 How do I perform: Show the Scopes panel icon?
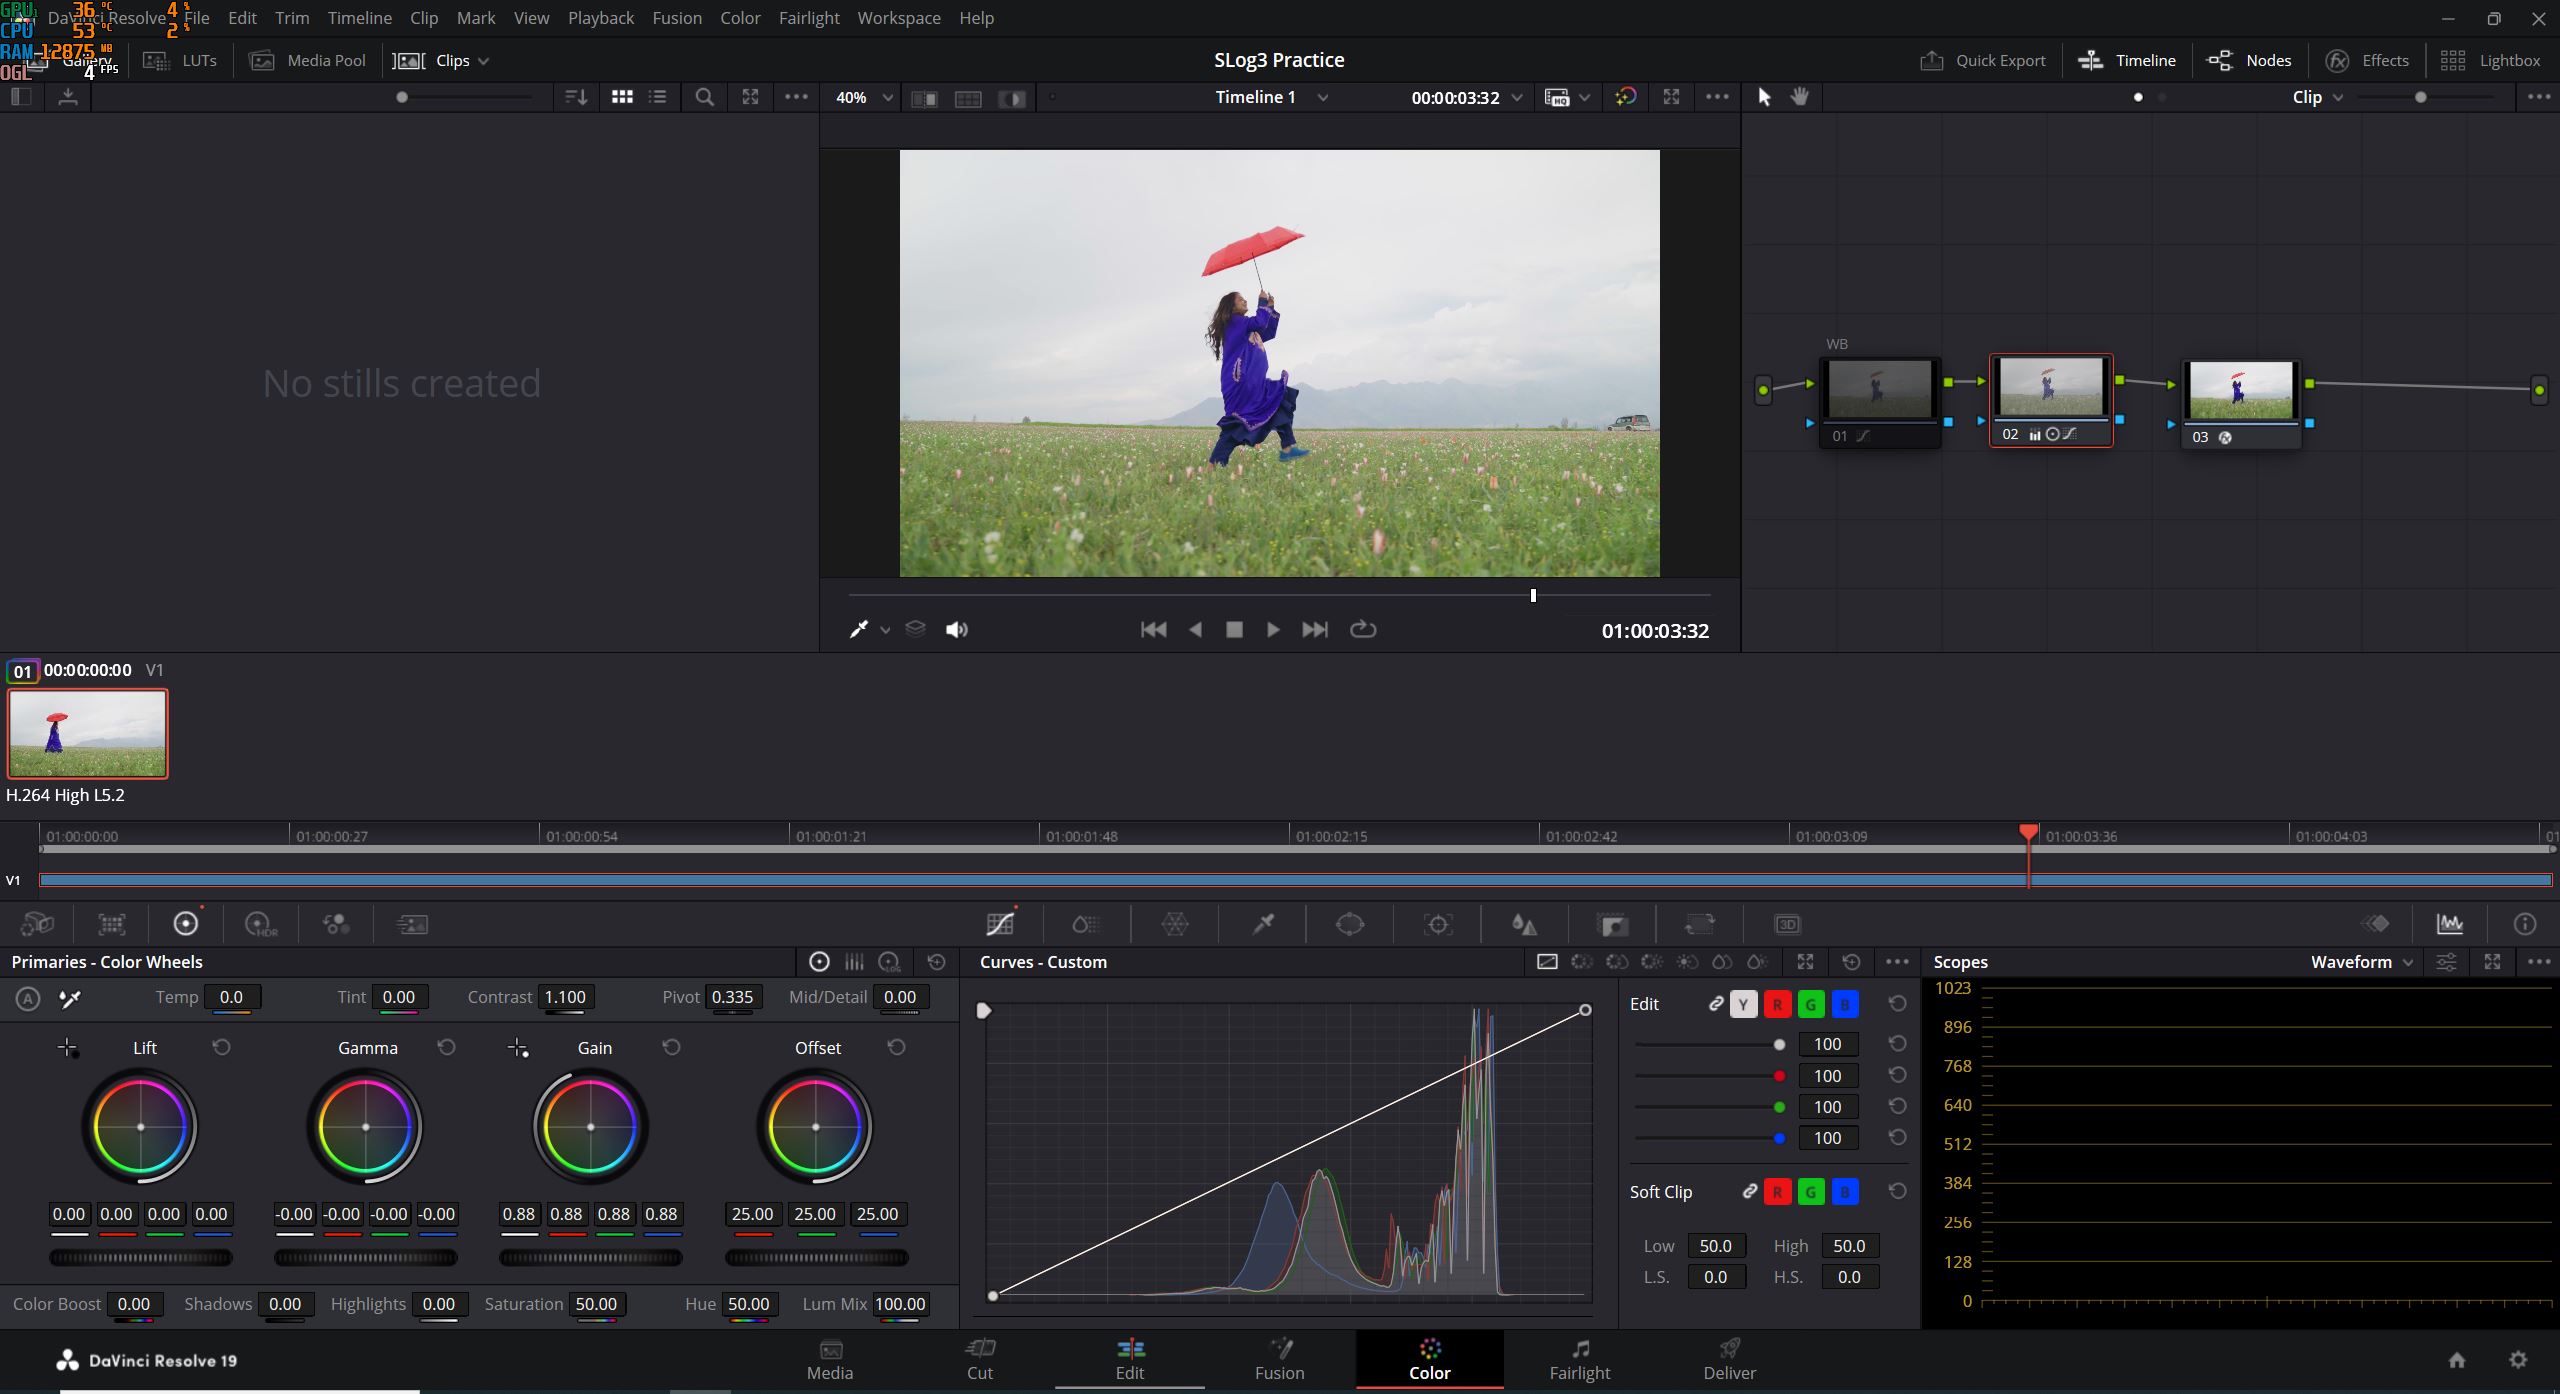pyautogui.click(x=2450, y=924)
